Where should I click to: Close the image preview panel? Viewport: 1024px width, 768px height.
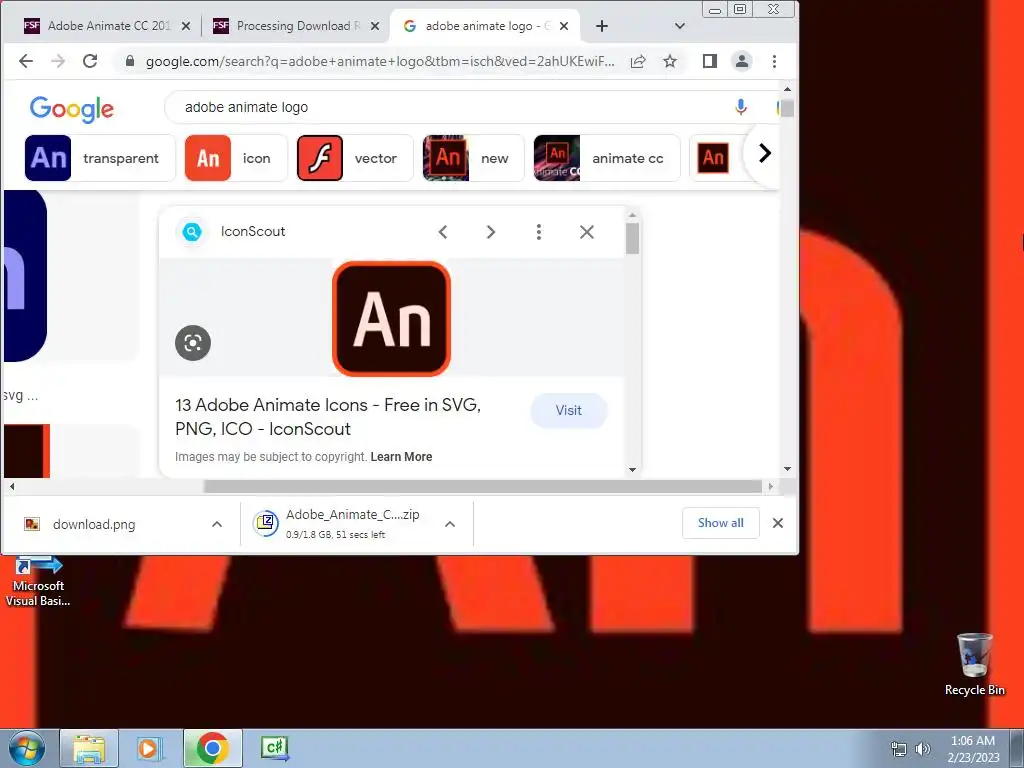[x=586, y=232]
